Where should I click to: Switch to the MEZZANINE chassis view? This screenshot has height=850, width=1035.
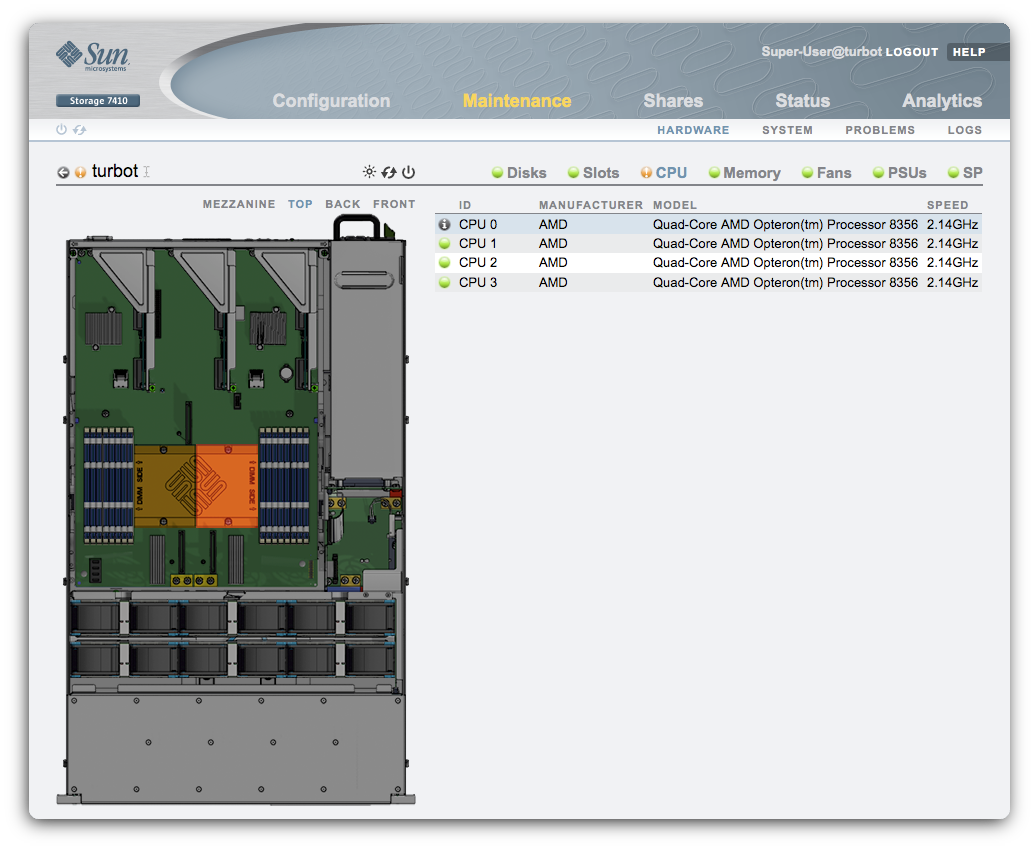click(x=239, y=205)
